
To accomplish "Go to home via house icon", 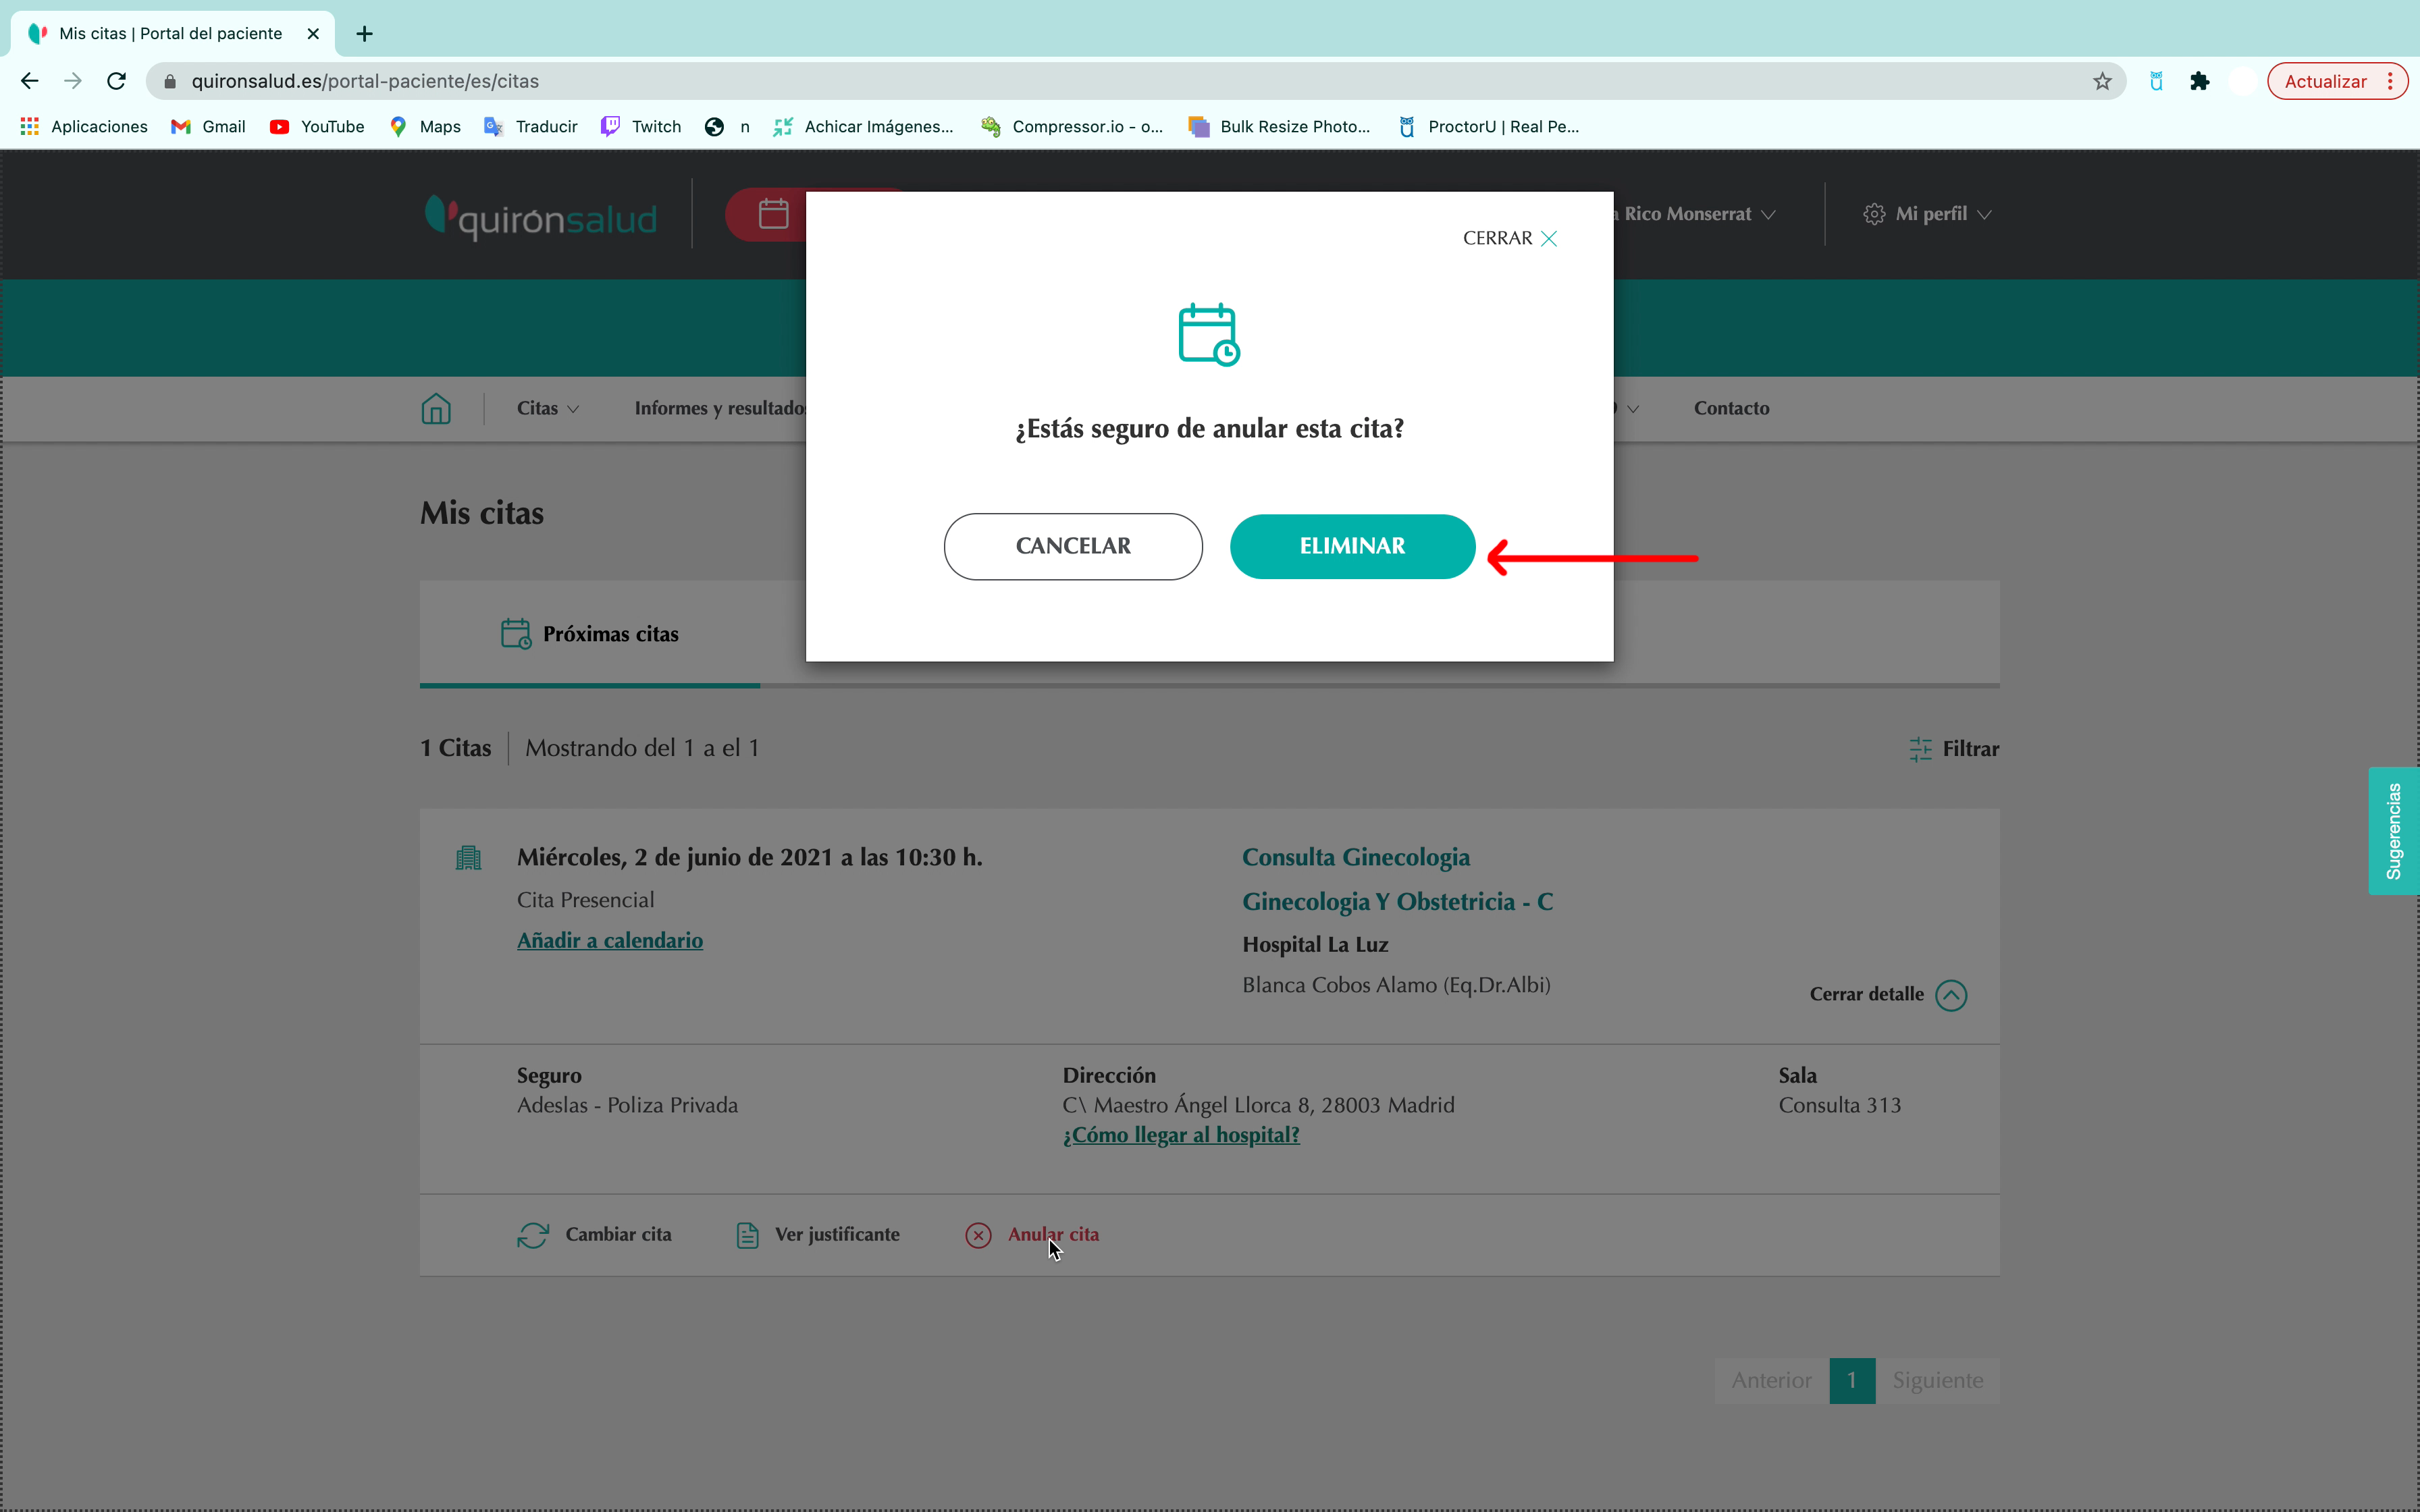I will pyautogui.click(x=436, y=408).
